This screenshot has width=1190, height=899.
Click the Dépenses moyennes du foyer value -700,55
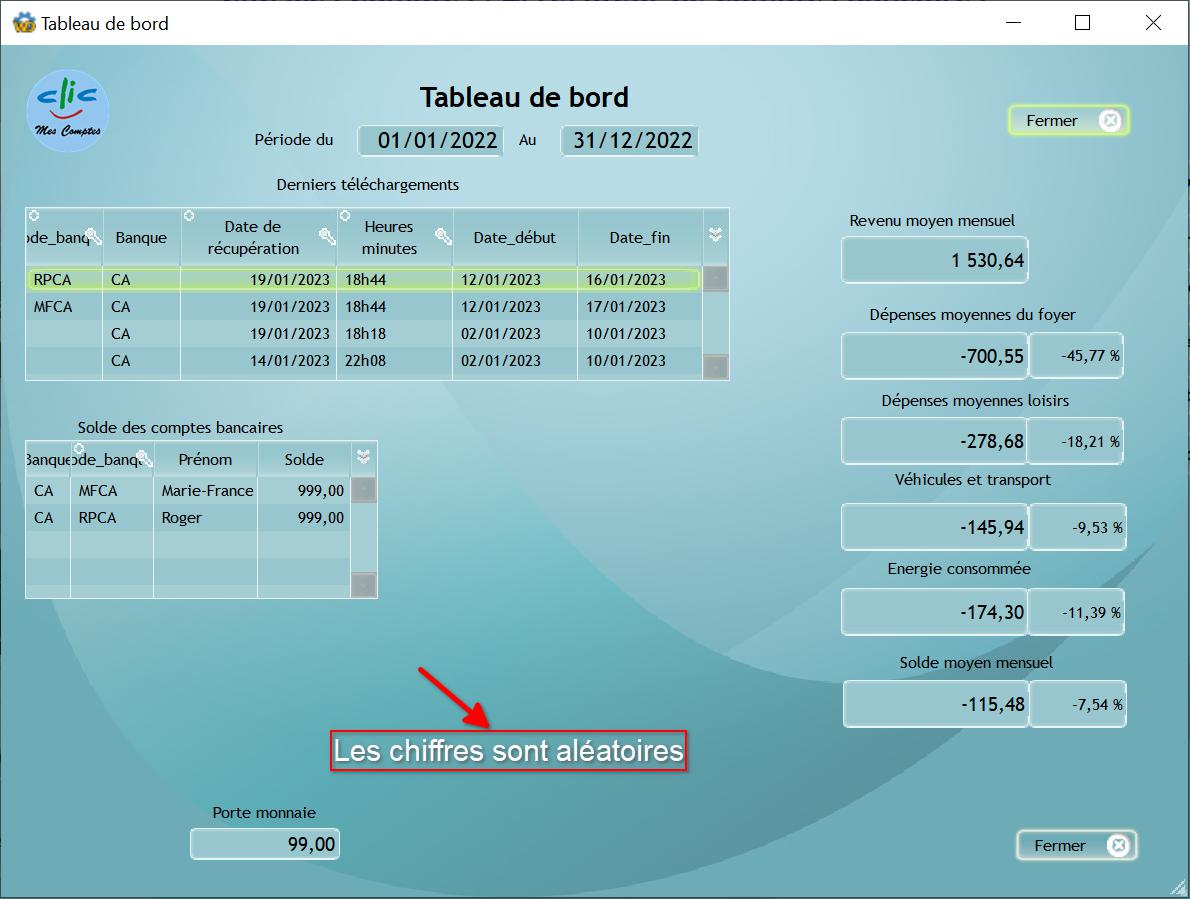click(935, 356)
